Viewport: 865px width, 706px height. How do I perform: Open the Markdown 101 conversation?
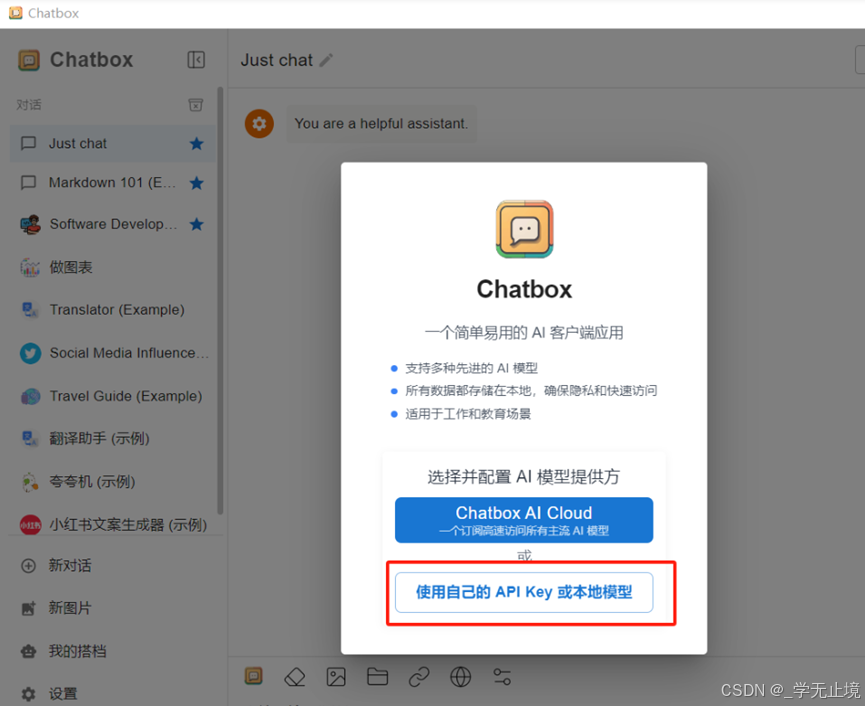pos(113,183)
